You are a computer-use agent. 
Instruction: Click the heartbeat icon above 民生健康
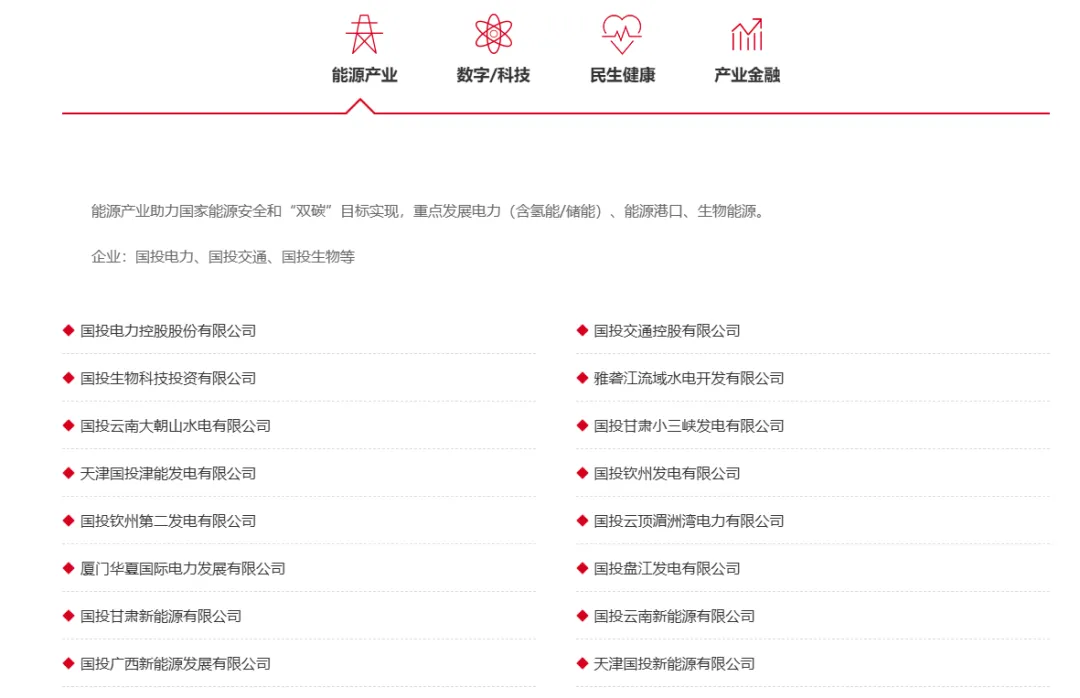(622, 34)
